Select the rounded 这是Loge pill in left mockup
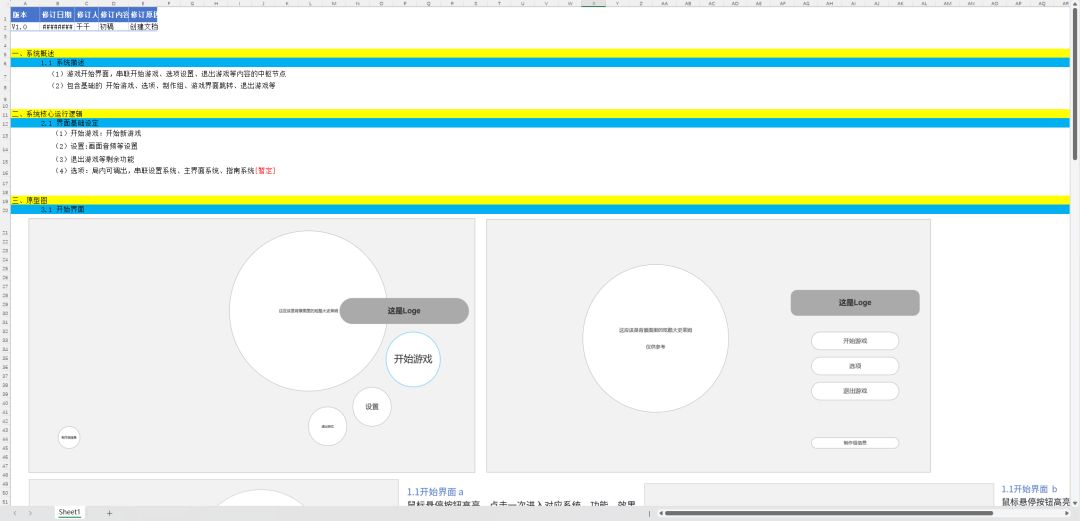The height and width of the screenshot is (521, 1080). tap(404, 311)
